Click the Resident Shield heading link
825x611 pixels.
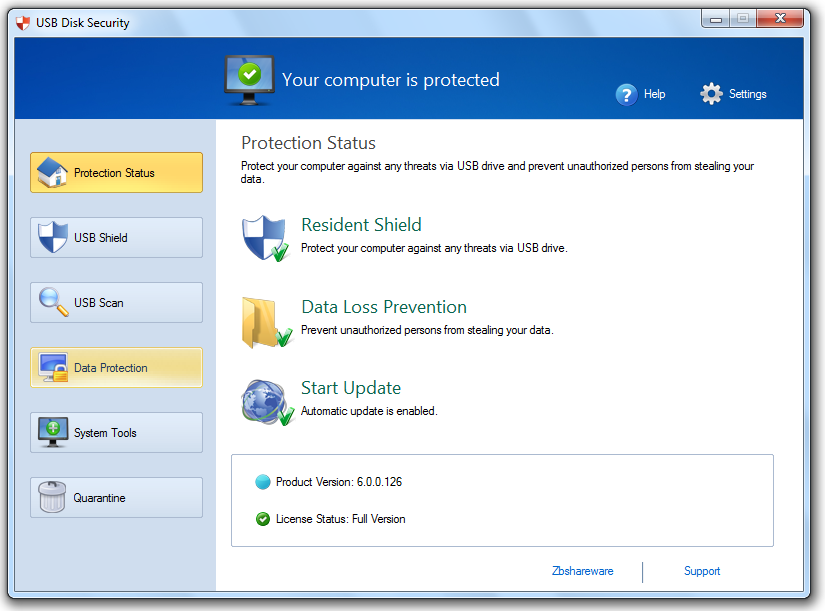[361, 225]
